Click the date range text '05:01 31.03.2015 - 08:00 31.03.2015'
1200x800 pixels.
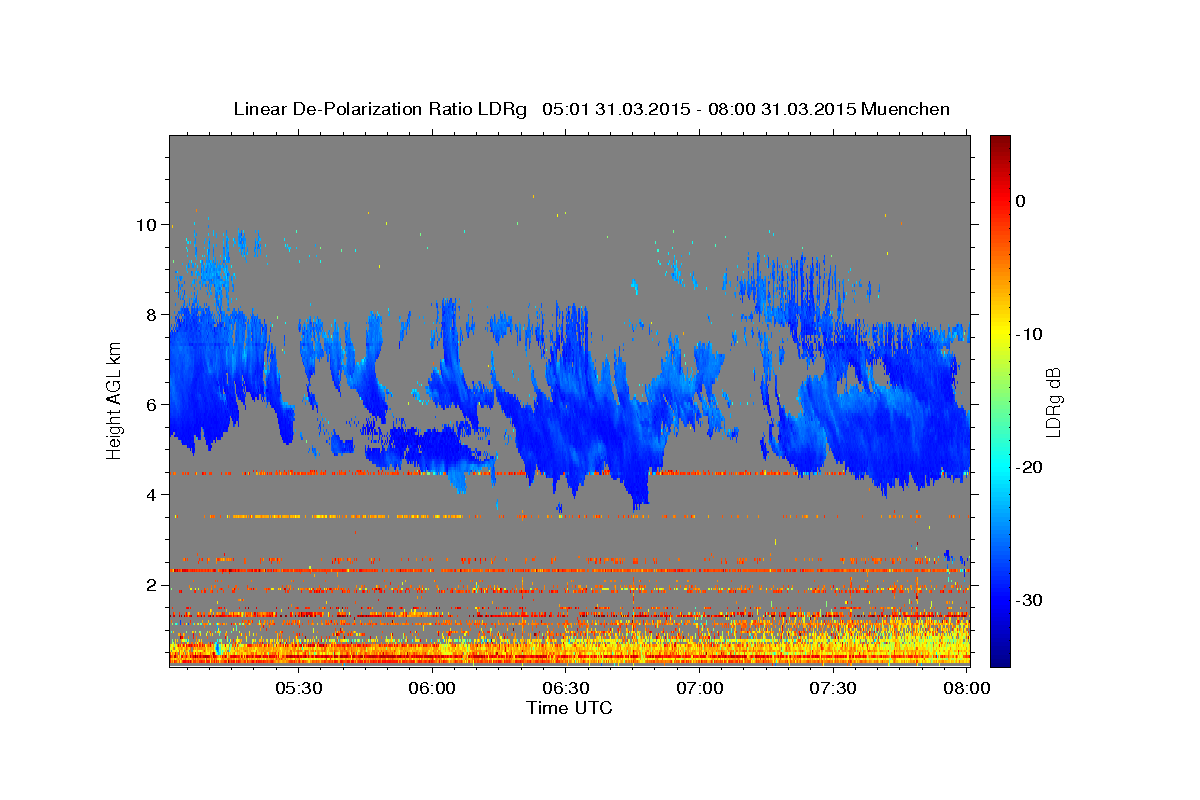[699, 109]
